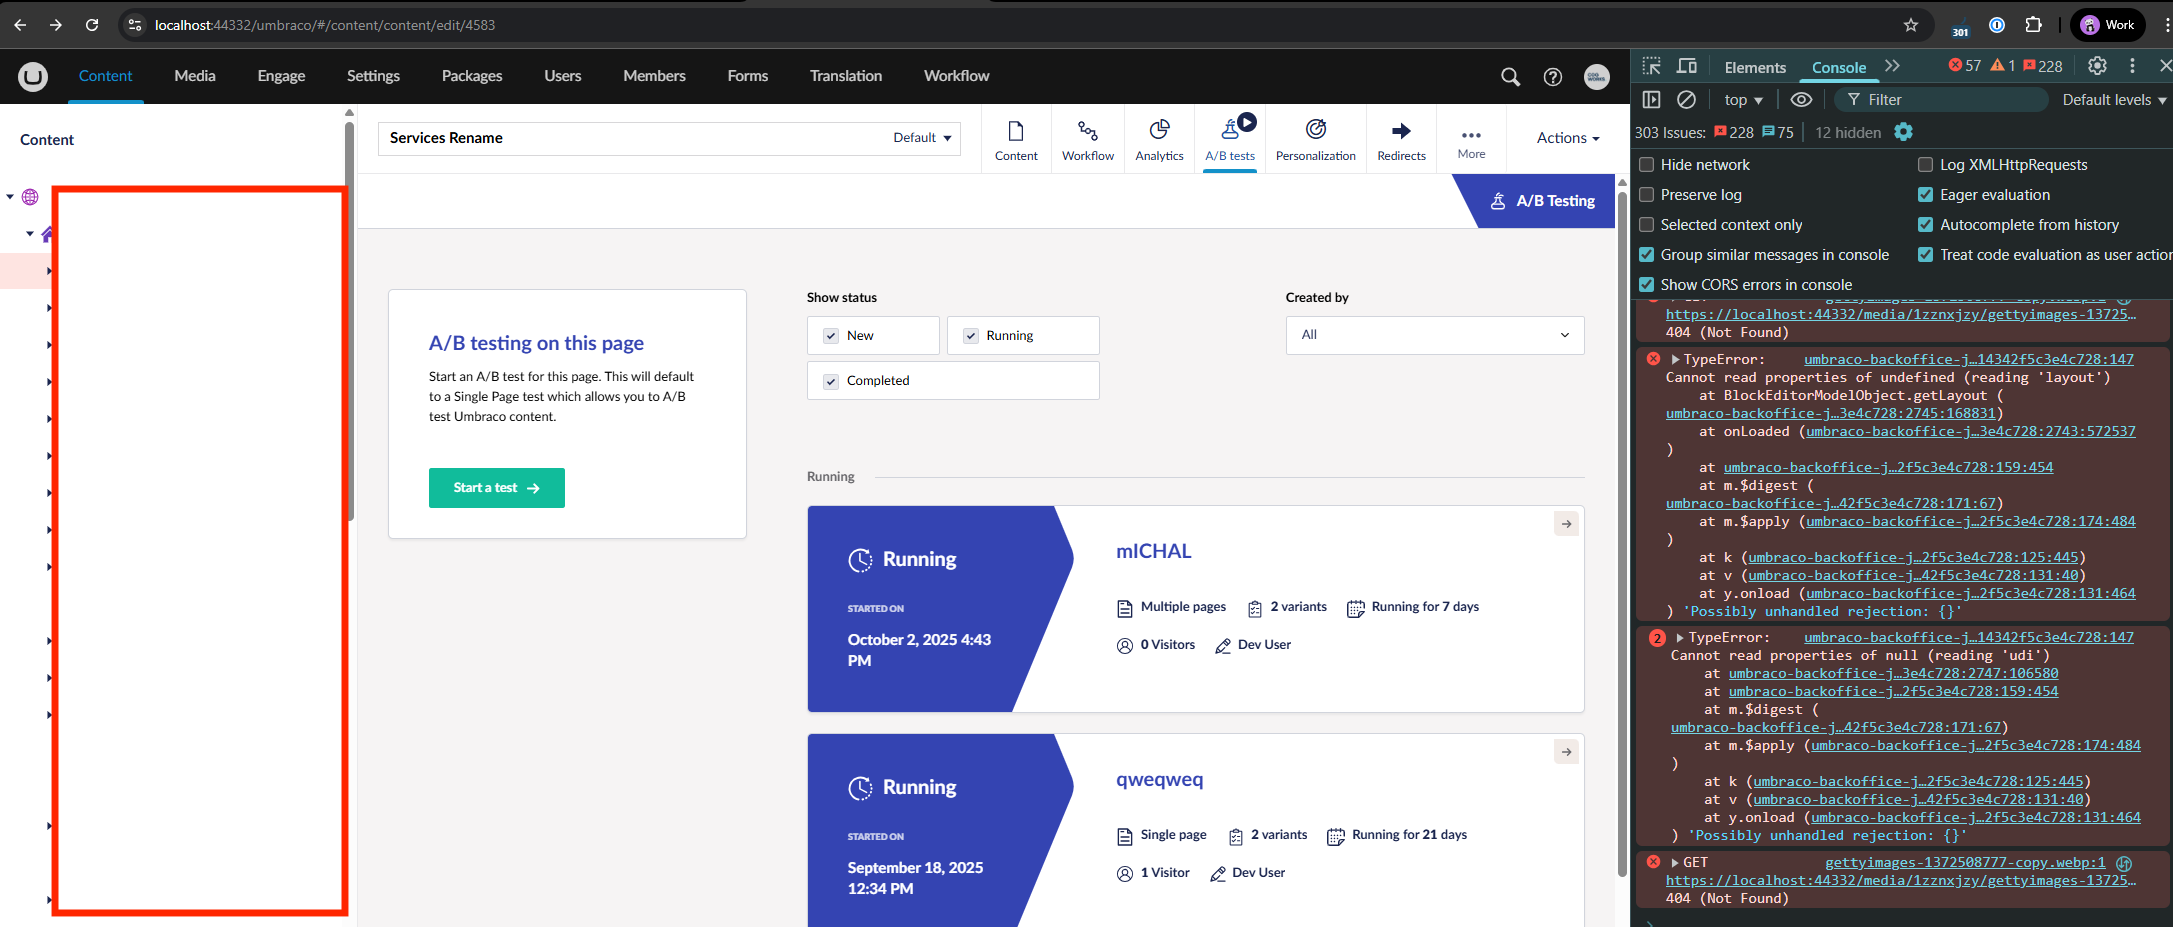This screenshot has height=927, width=2173.
Task: Click the clear console icon in DevTools
Action: coord(1686,100)
